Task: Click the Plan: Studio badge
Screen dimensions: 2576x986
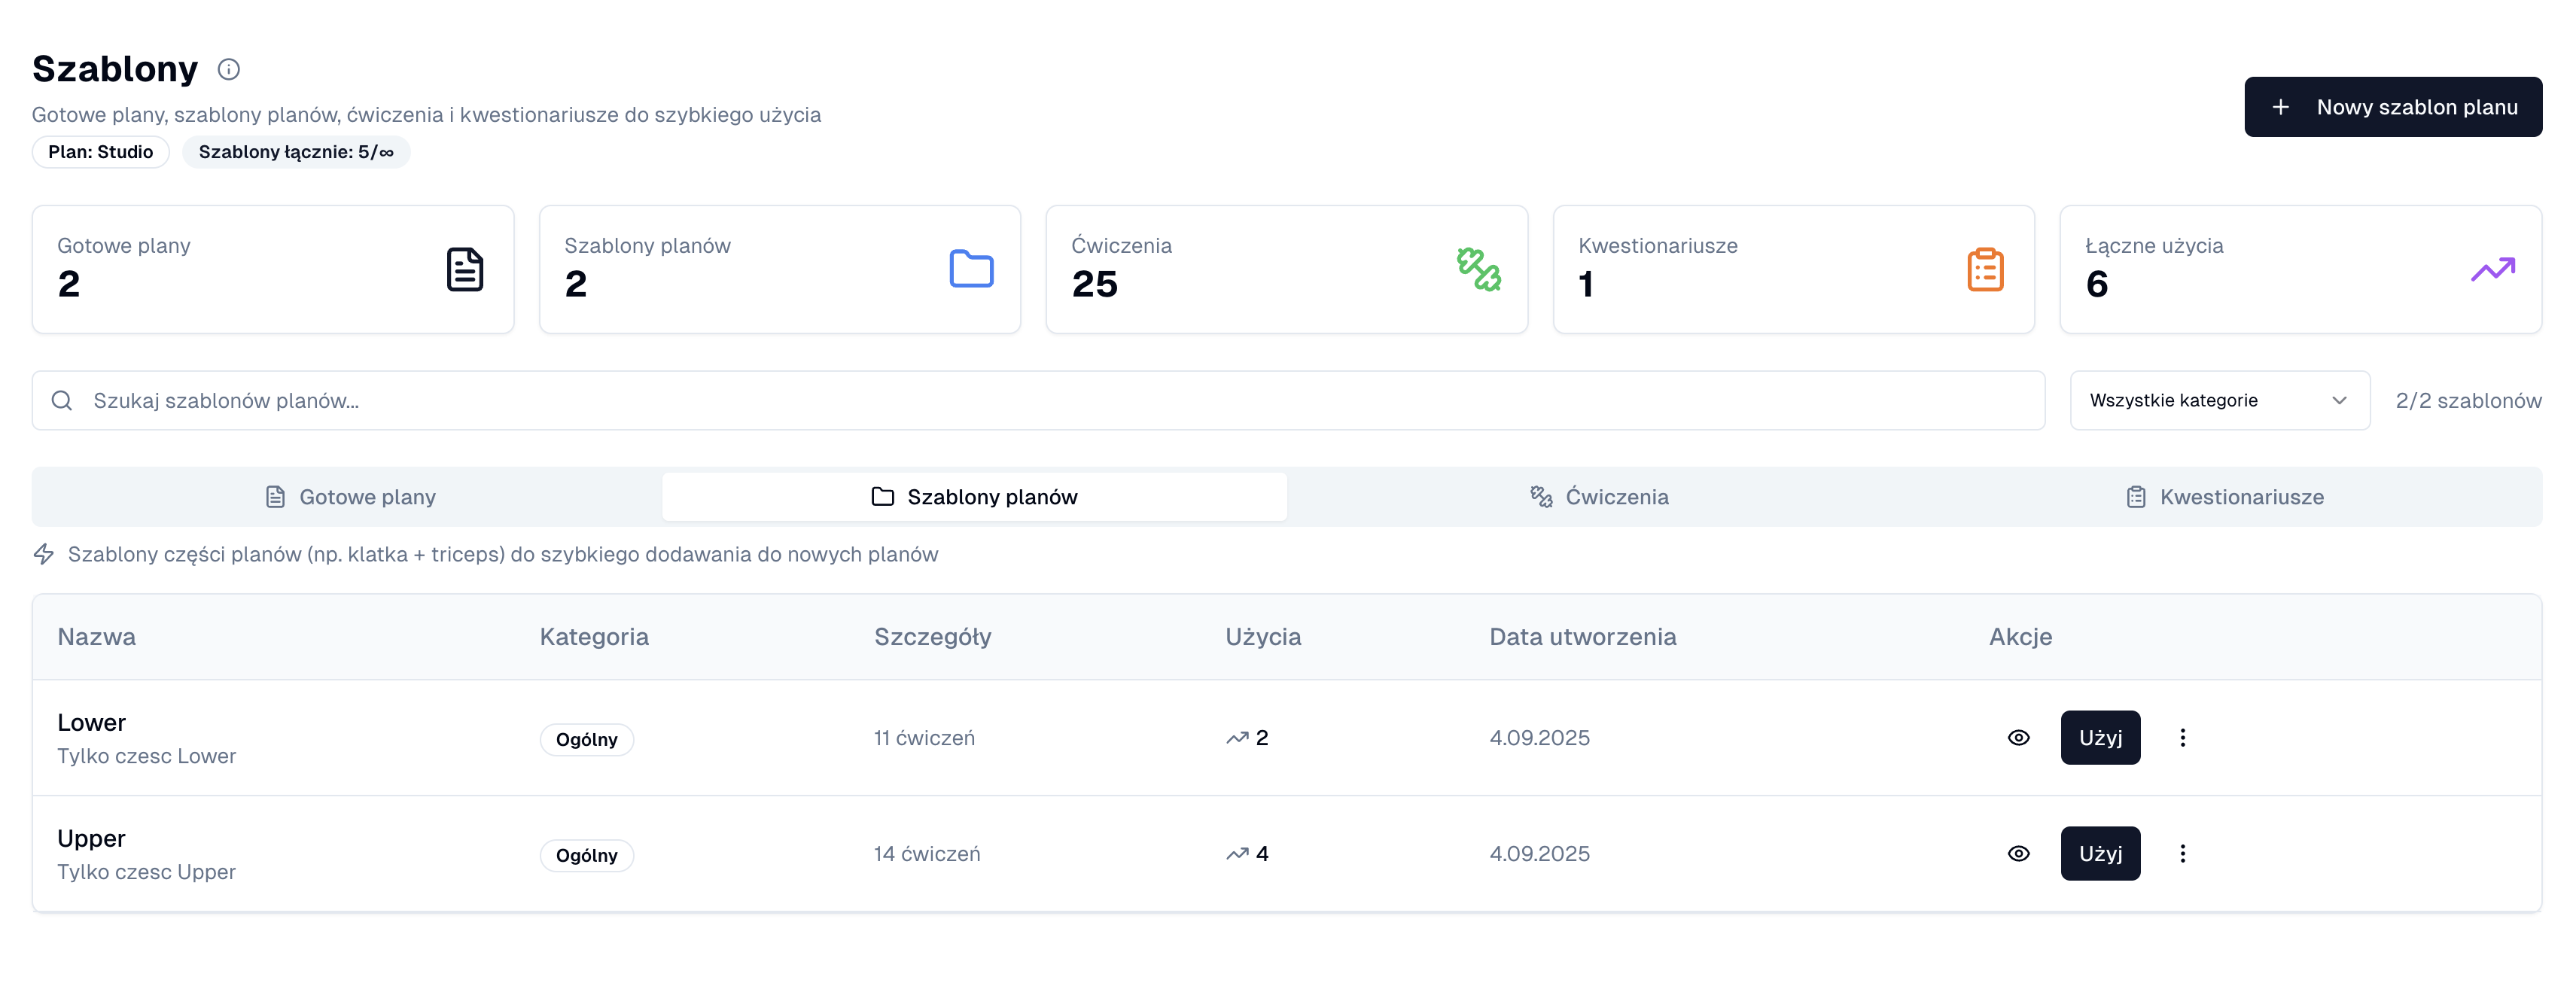Action: tap(100, 152)
